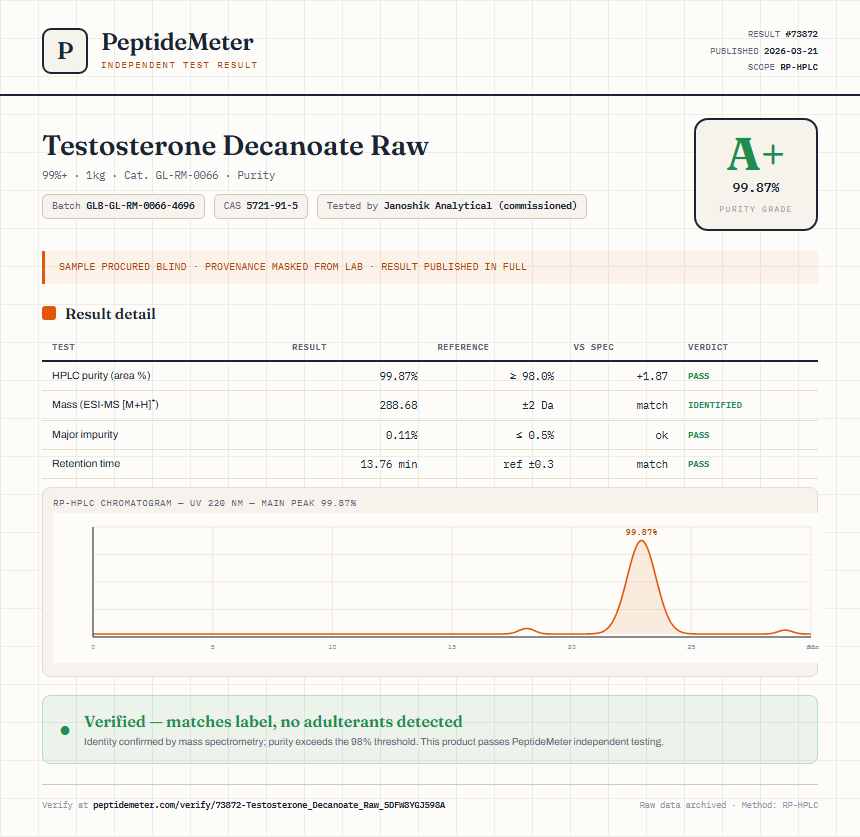Click the Mass (ESI-MS [M+H]+) row label
This screenshot has height=837, width=860.
point(105,405)
